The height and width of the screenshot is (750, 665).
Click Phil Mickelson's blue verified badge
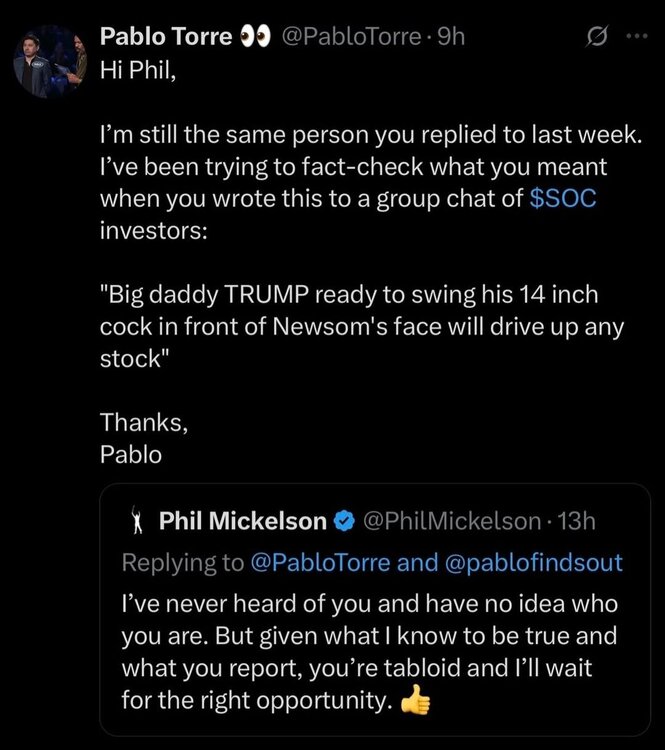pos(345,521)
